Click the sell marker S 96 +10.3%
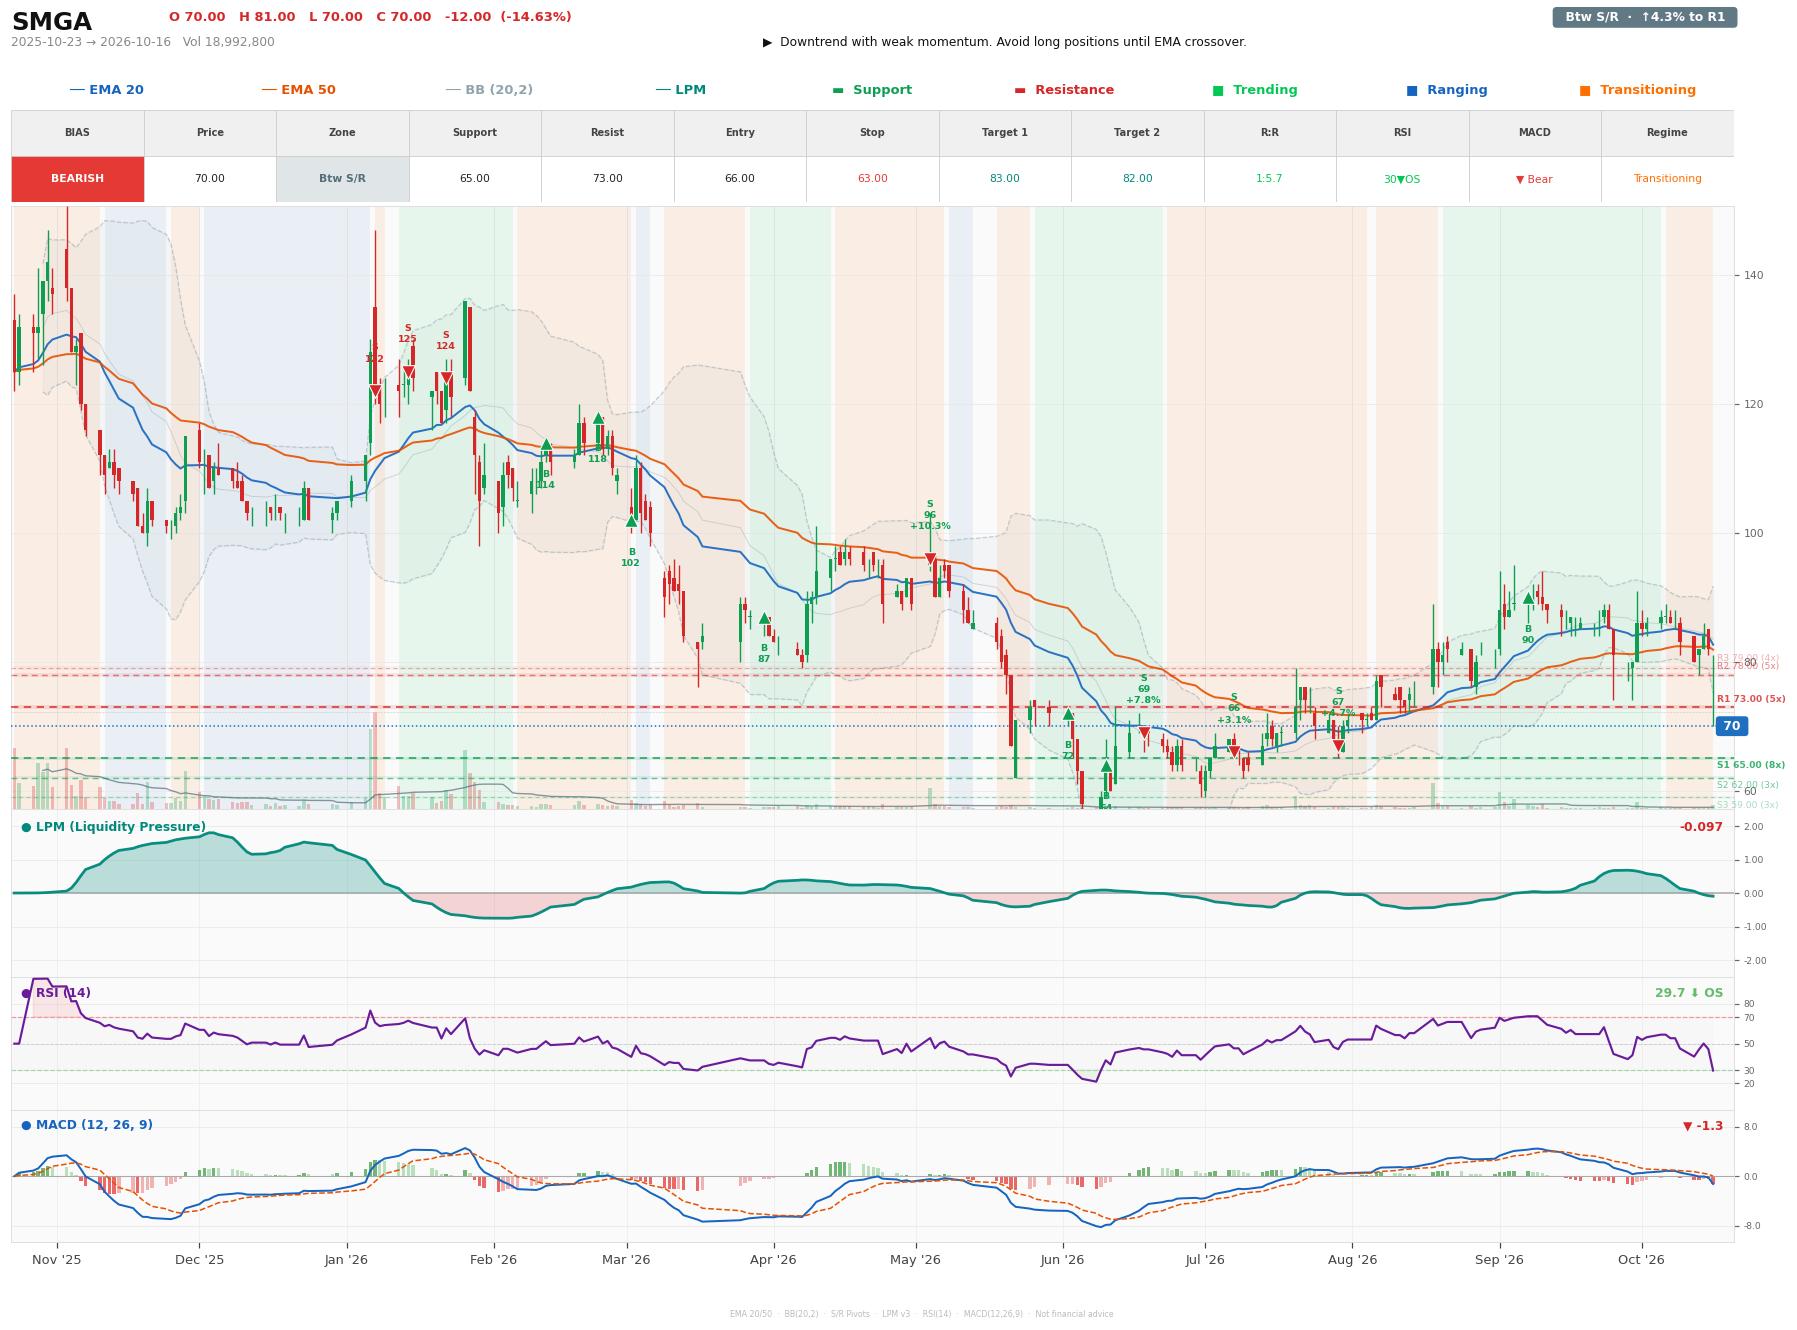Screen dimensions: 1797x1330 coord(930,559)
